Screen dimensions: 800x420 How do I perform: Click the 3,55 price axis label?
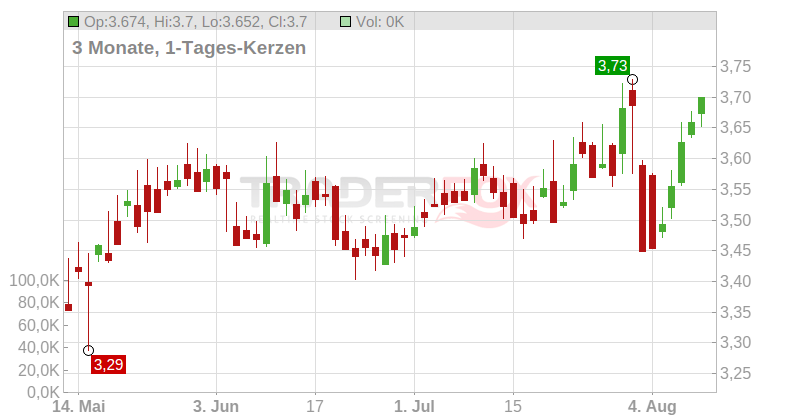coord(735,189)
